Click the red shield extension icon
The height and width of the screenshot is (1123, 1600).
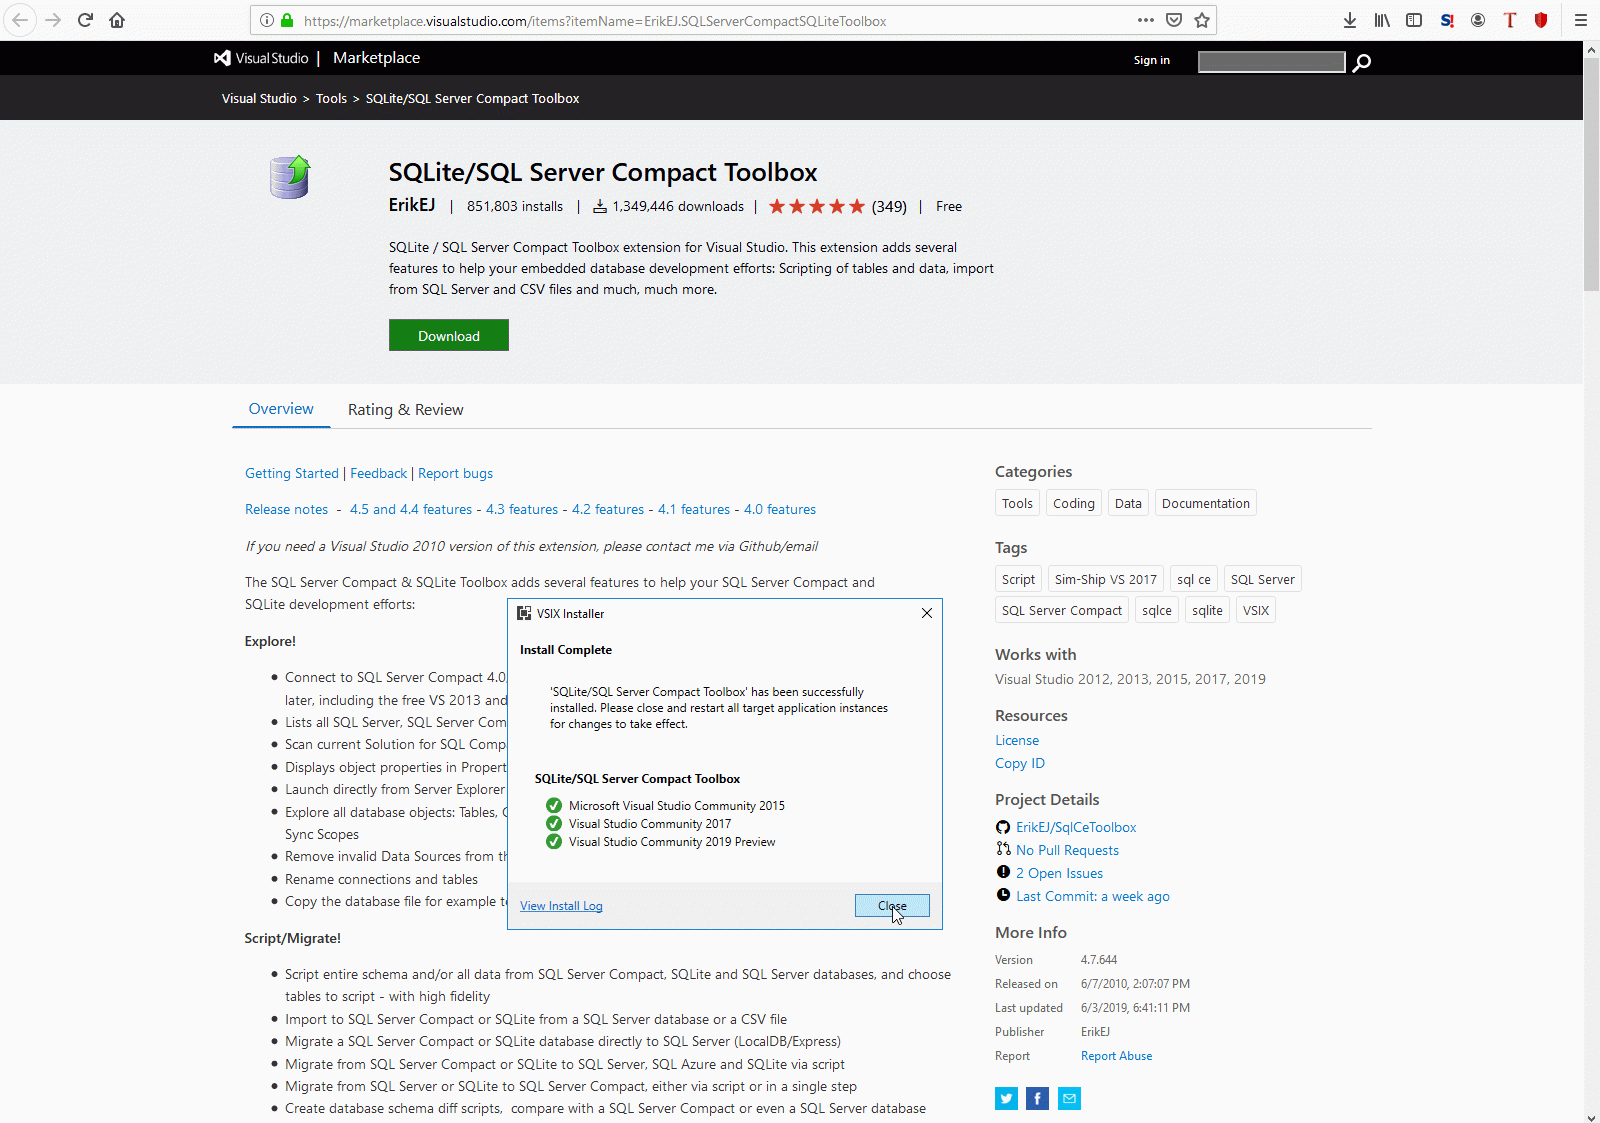click(x=1541, y=20)
